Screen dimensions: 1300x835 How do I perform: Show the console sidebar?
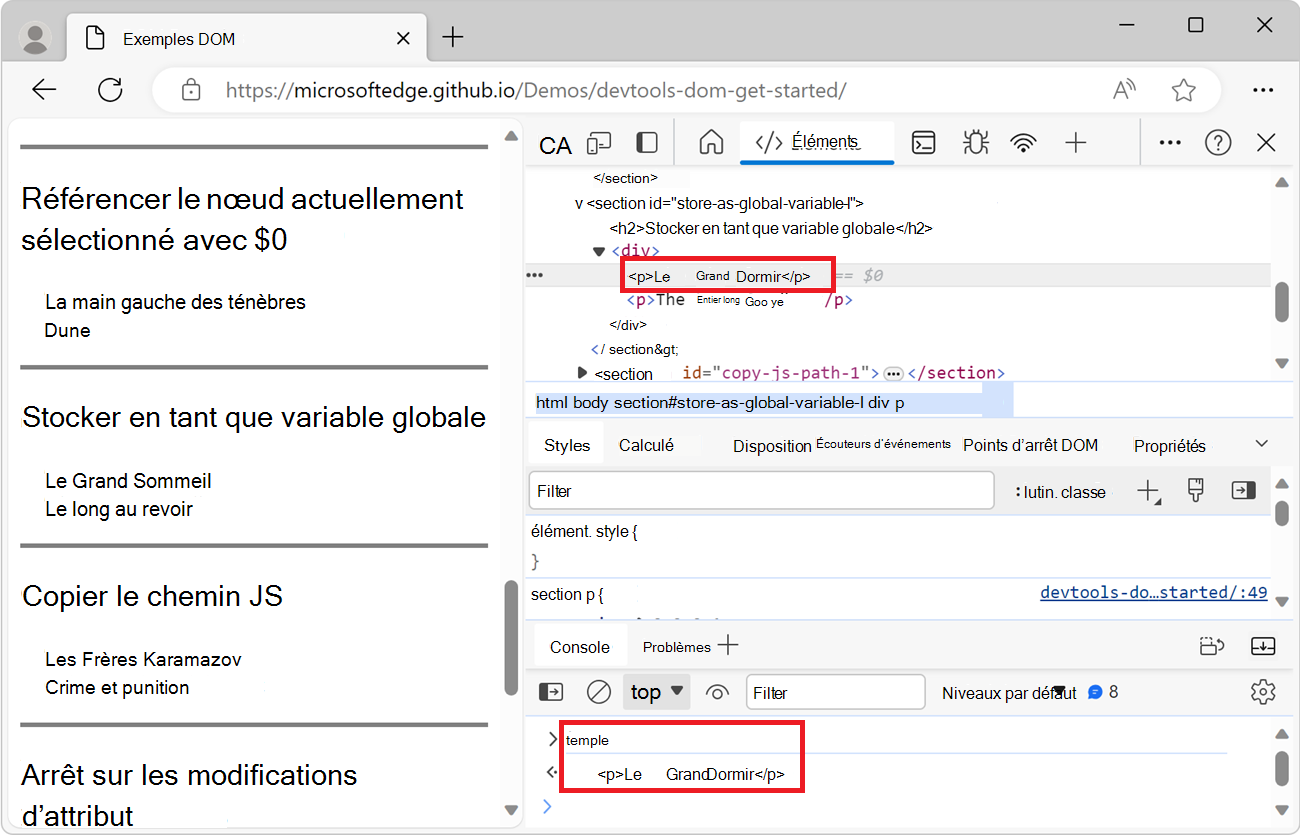(551, 692)
